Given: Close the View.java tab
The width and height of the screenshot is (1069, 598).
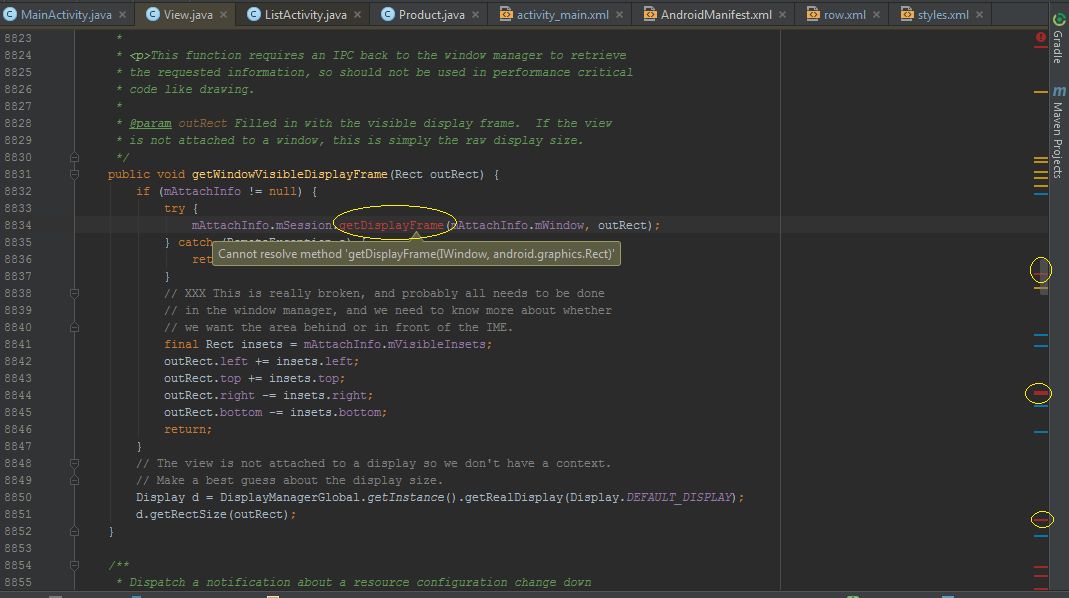Looking at the screenshot, I should 223,14.
